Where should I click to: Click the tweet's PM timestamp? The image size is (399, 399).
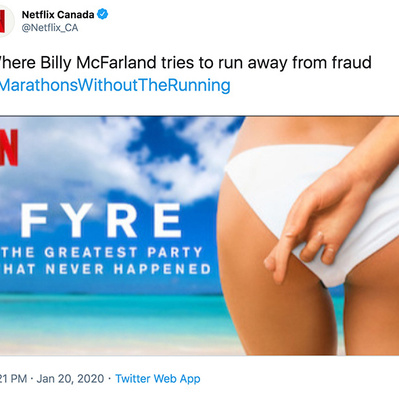point(13,379)
